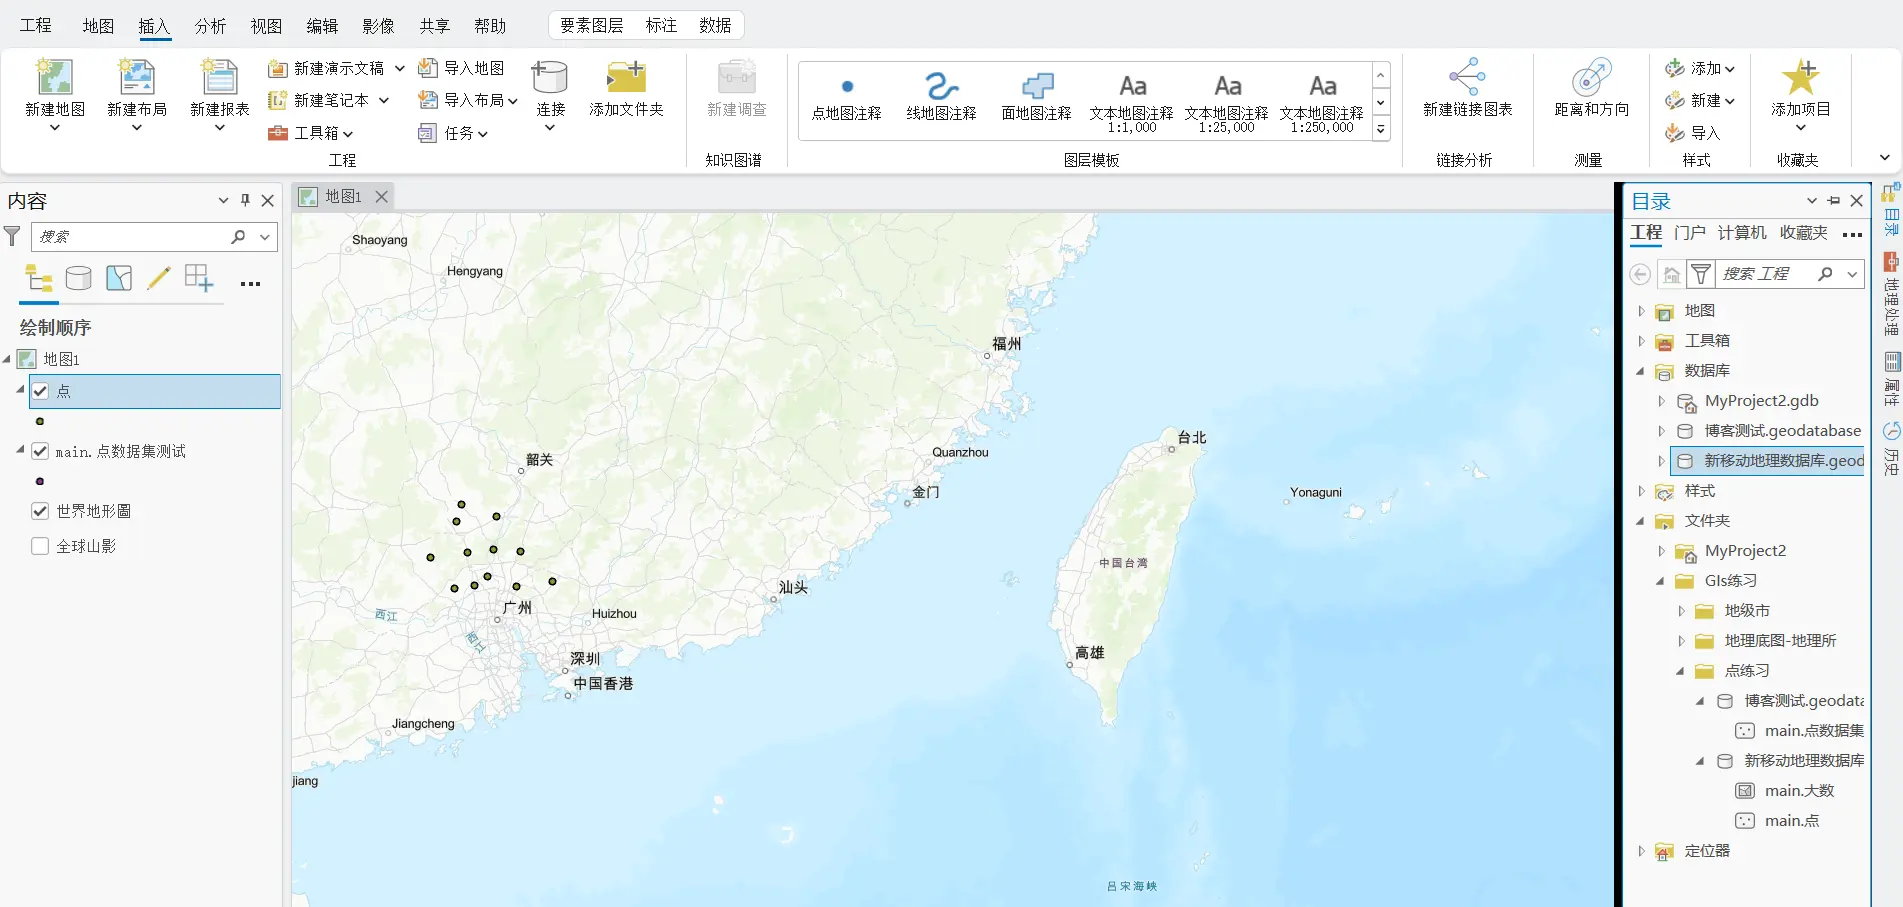Open the 分析 ribbon tab

(x=210, y=26)
